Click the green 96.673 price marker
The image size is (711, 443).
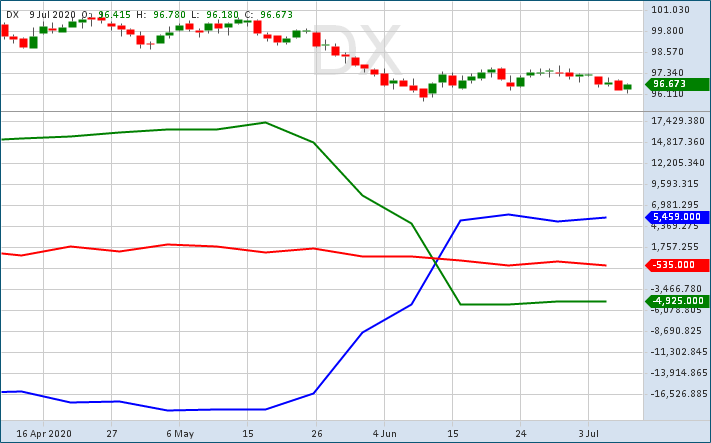[x=677, y=84]
